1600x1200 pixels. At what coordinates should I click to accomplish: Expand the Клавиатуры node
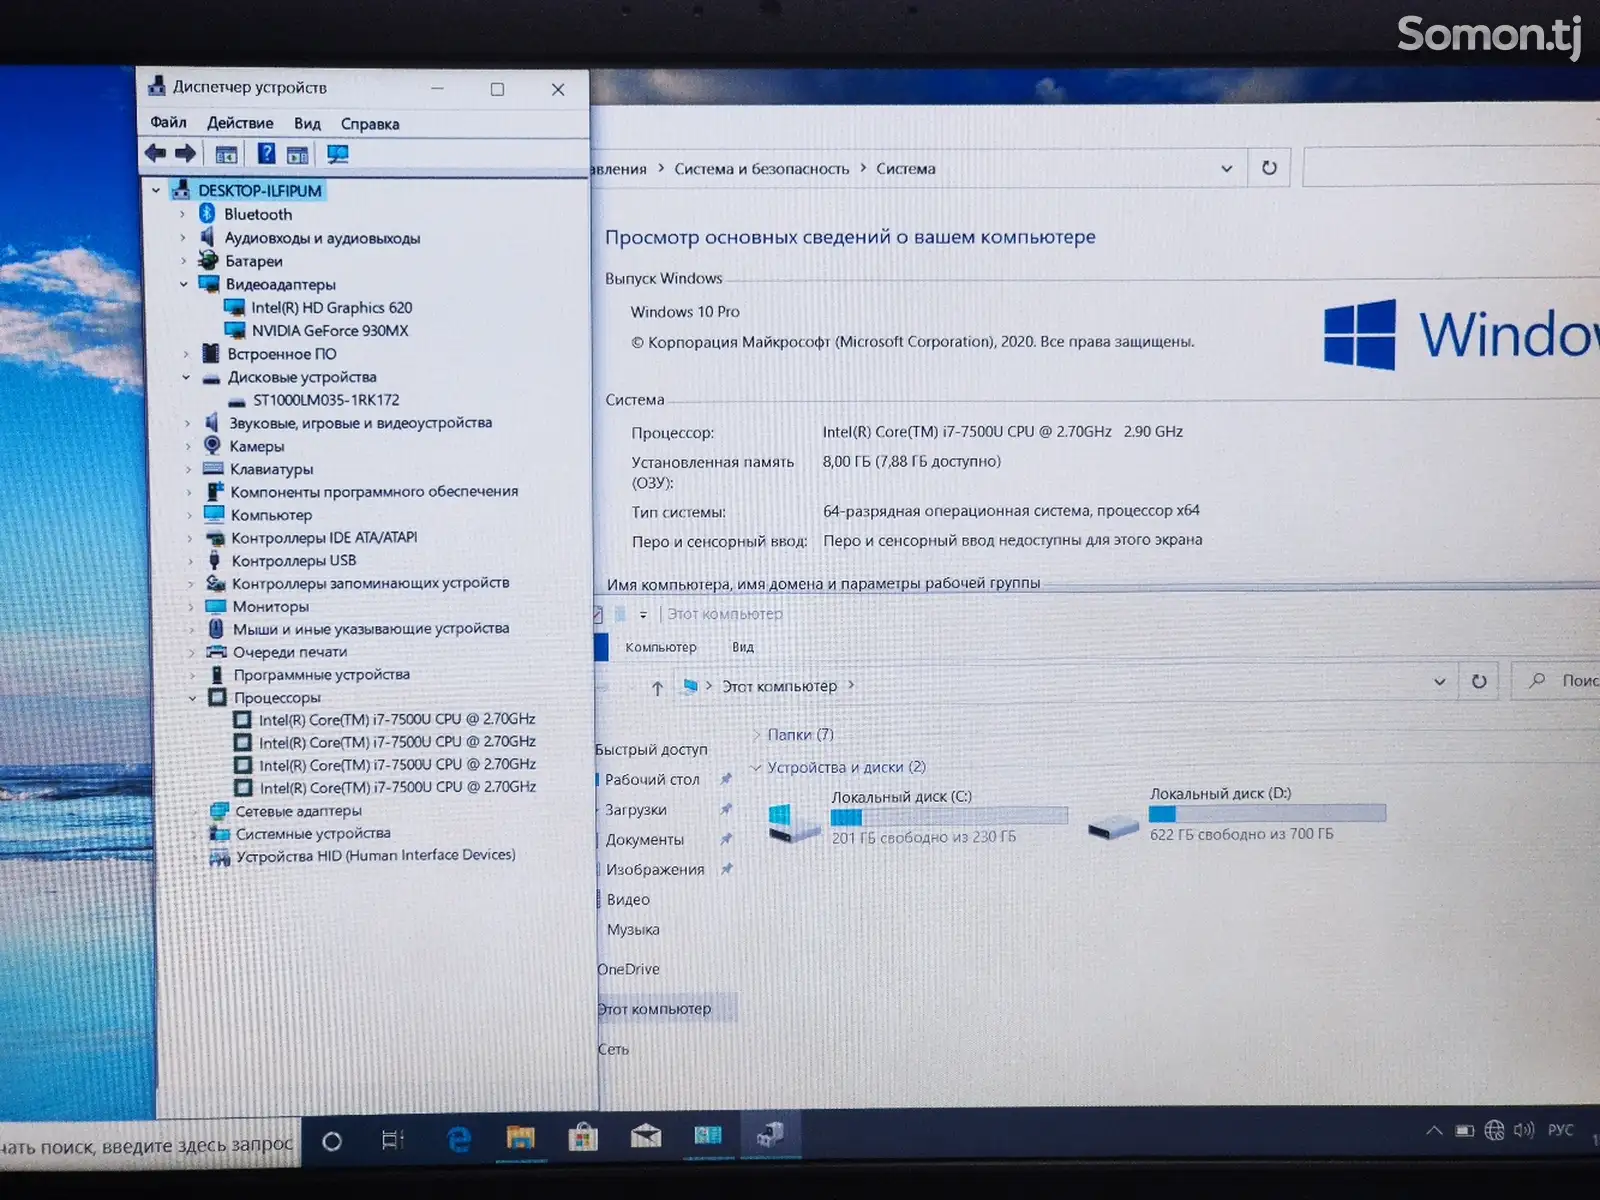(188, 469)
